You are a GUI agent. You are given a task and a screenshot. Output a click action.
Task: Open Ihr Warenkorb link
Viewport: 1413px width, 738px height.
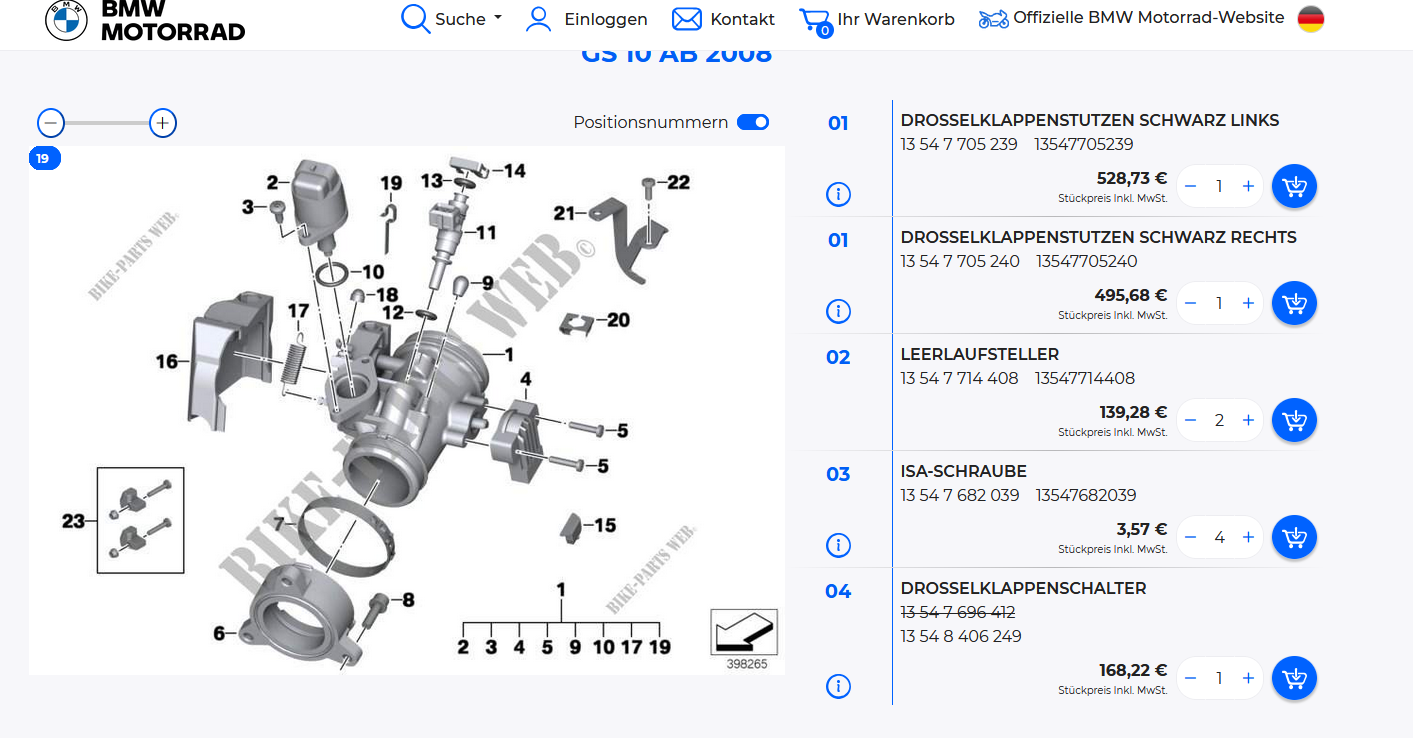[x=896, y=19]
